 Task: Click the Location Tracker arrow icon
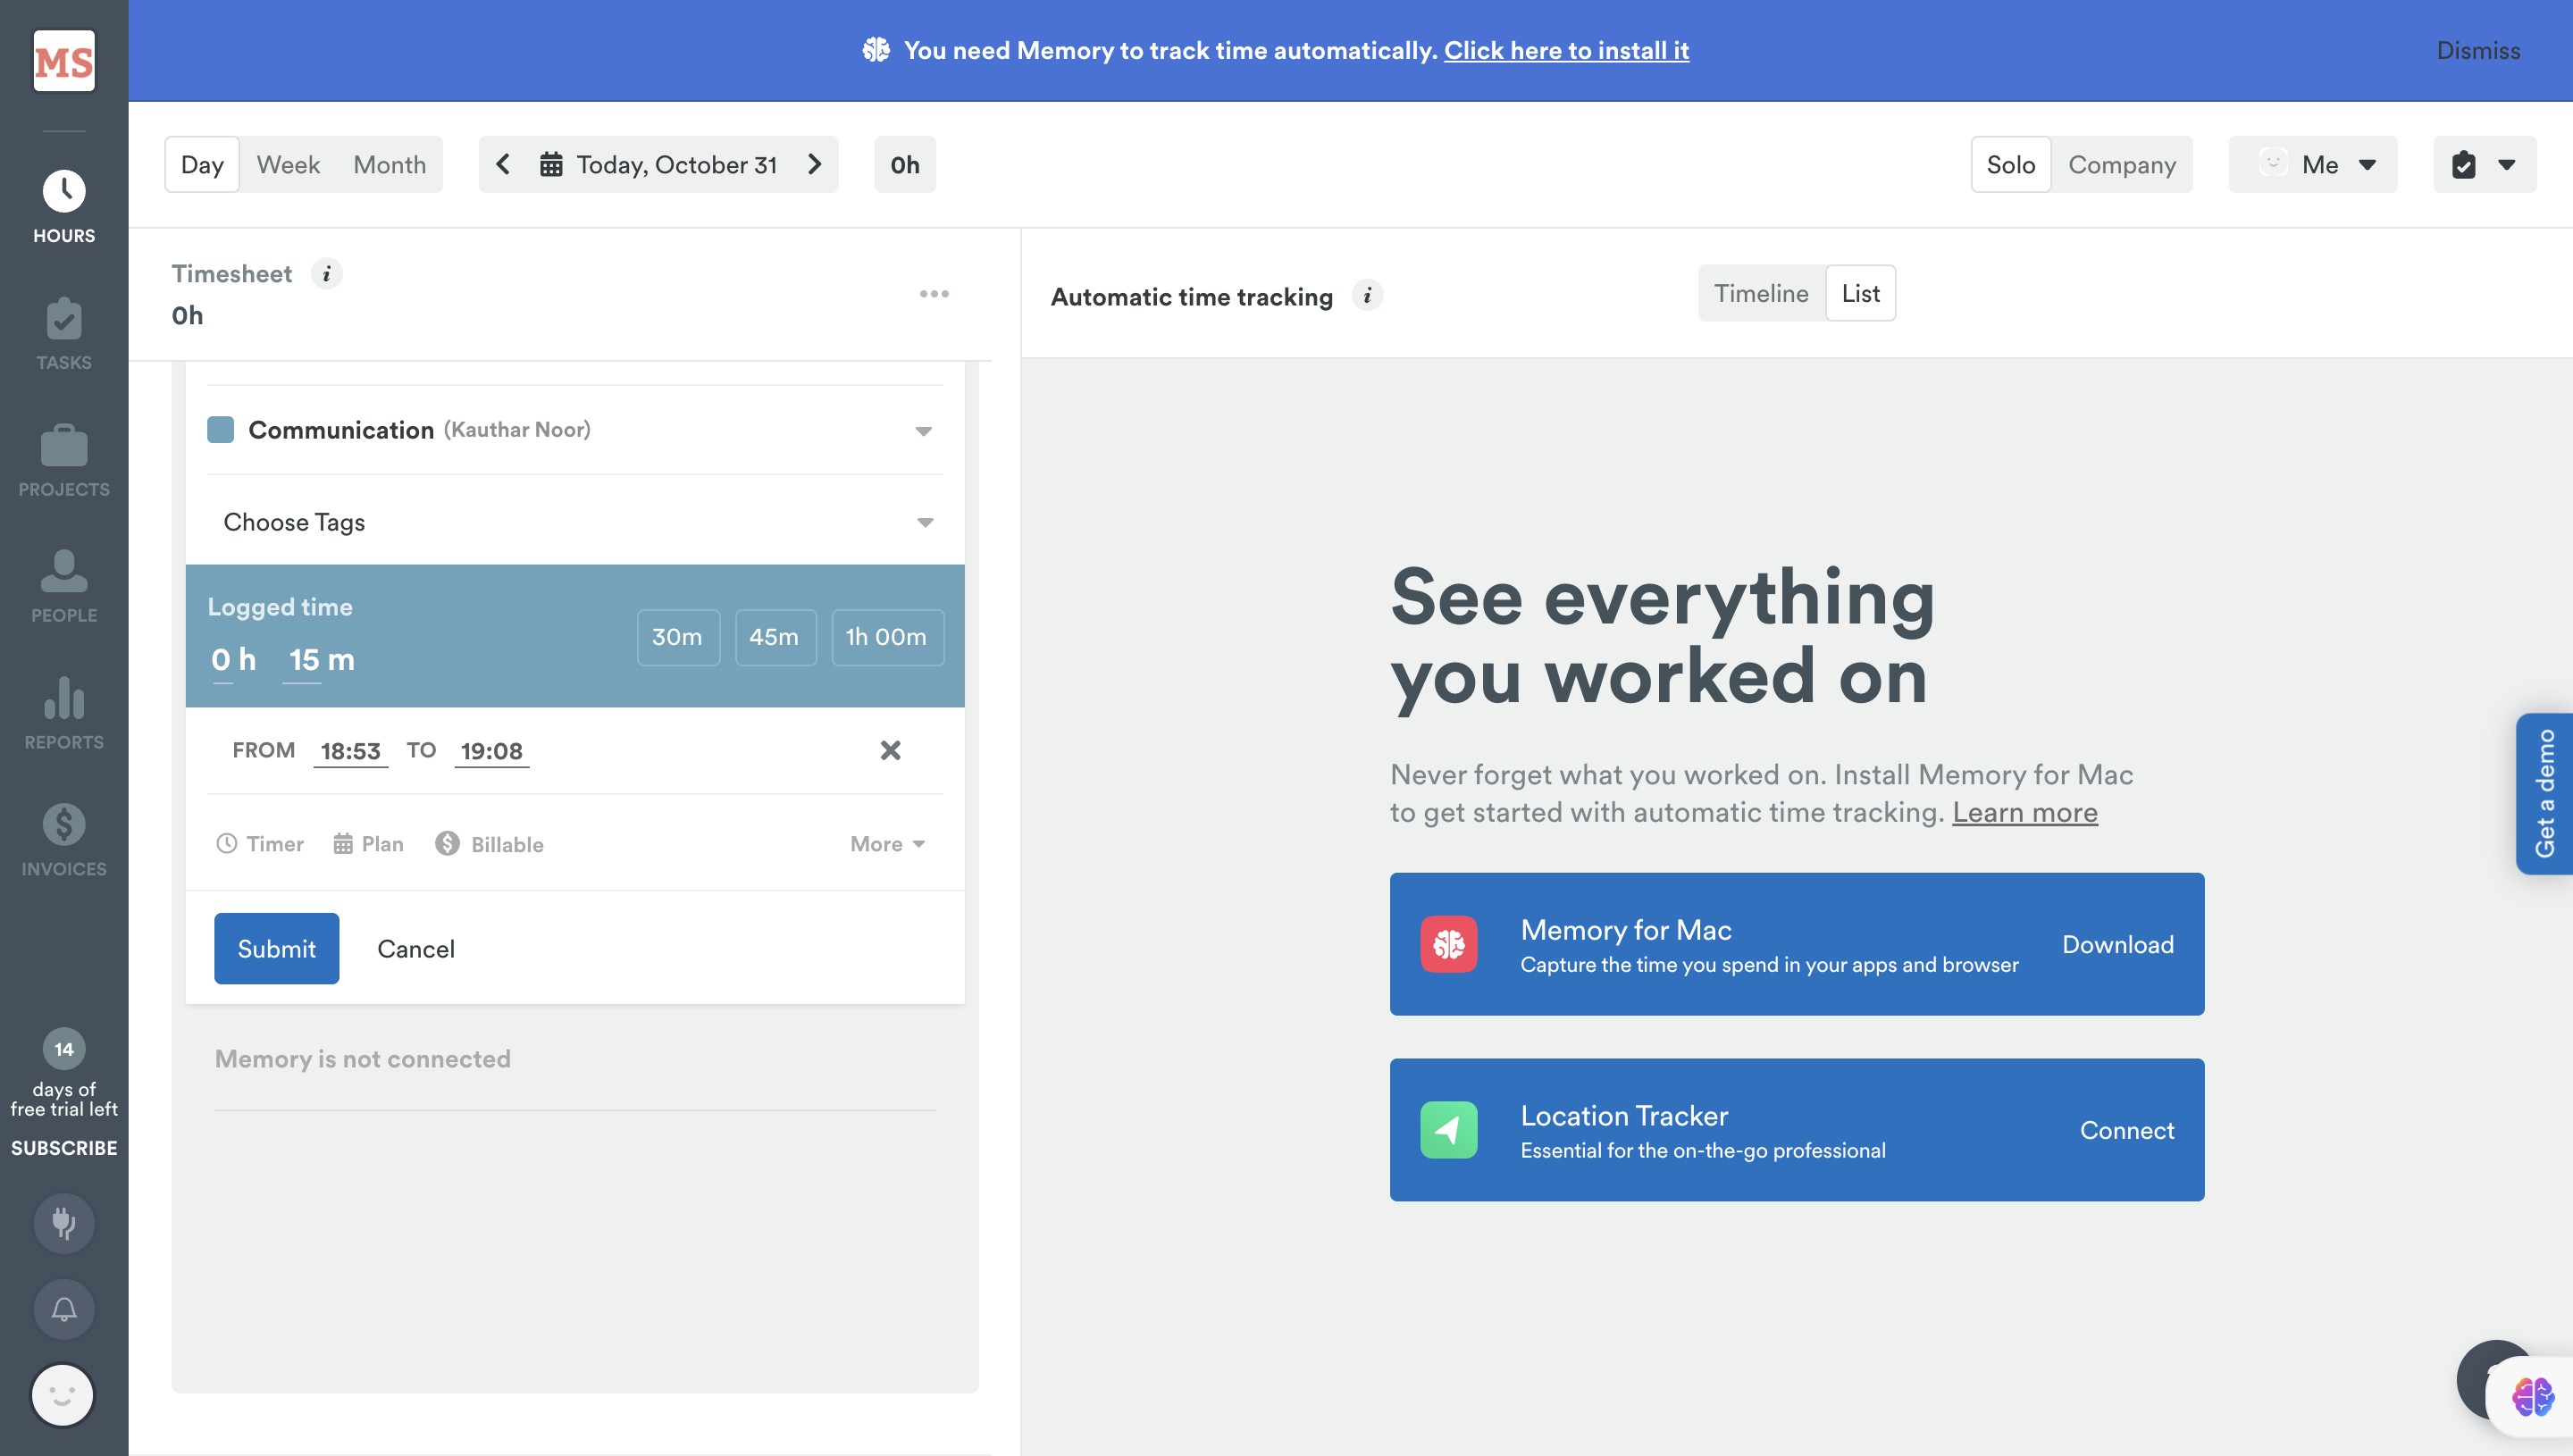(x=1448, y=1130)
